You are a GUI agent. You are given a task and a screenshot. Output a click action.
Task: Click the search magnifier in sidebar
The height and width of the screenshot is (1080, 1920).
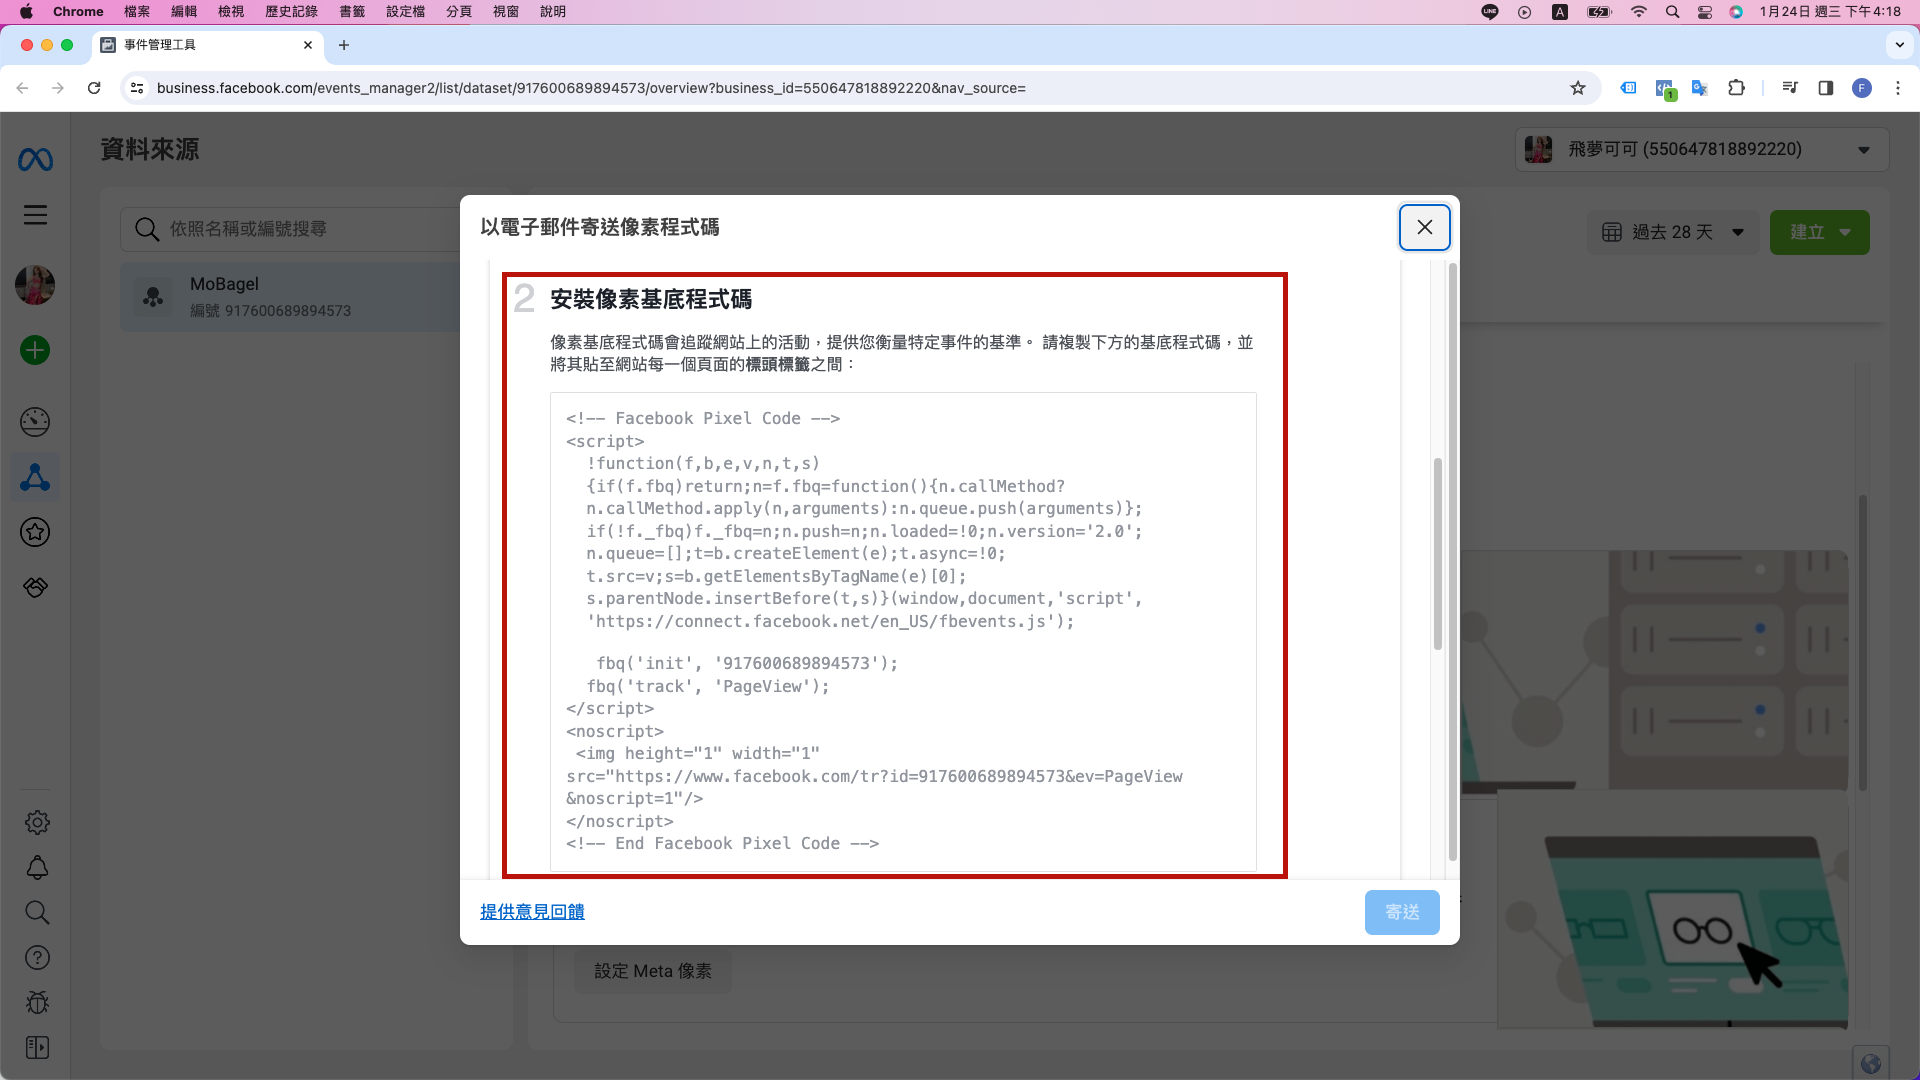click(37, 912)
